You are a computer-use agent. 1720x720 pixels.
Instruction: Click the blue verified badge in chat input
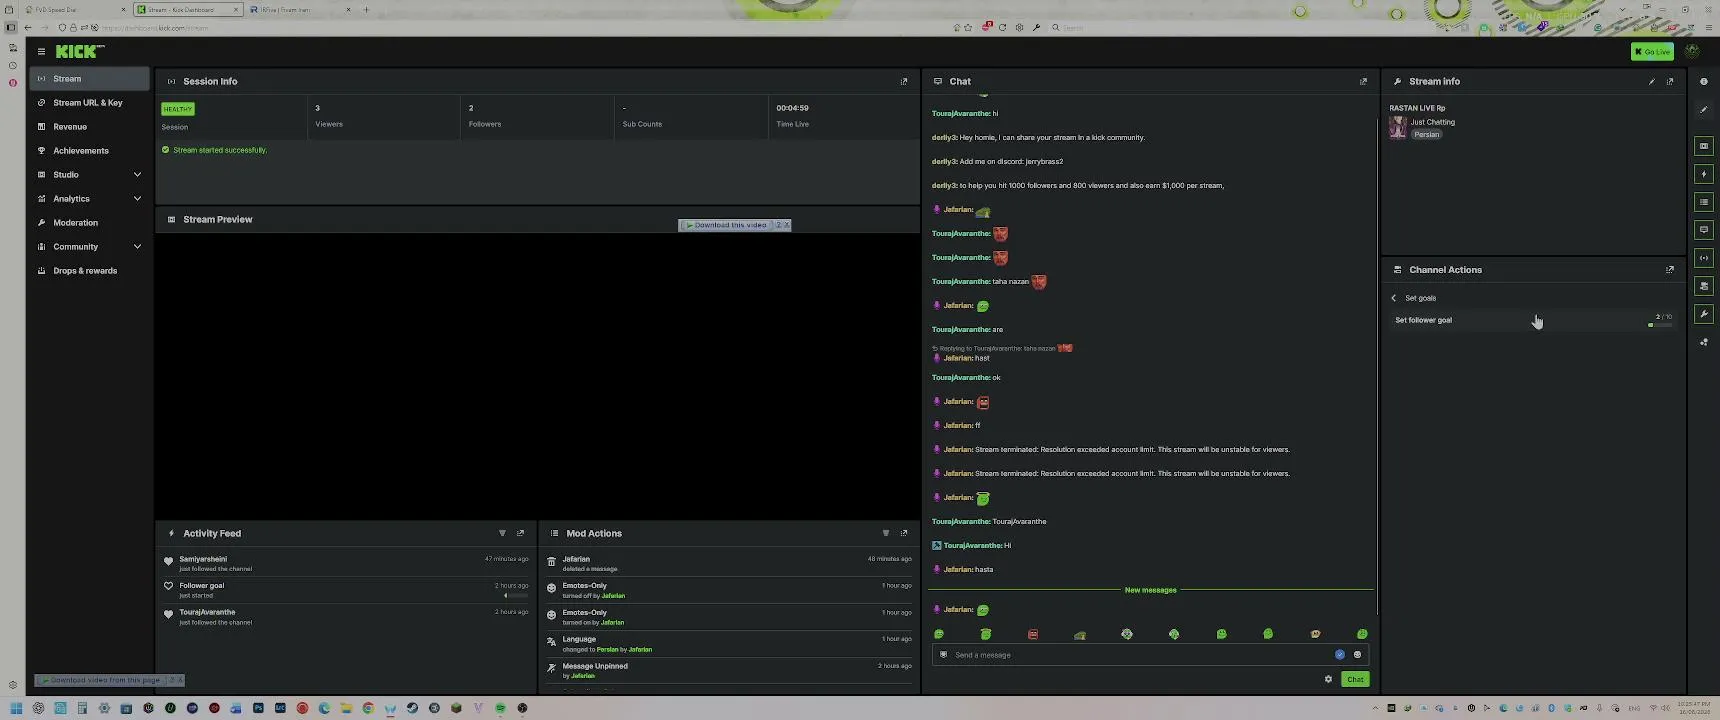pyautogui.click(x=1340, y=655)
